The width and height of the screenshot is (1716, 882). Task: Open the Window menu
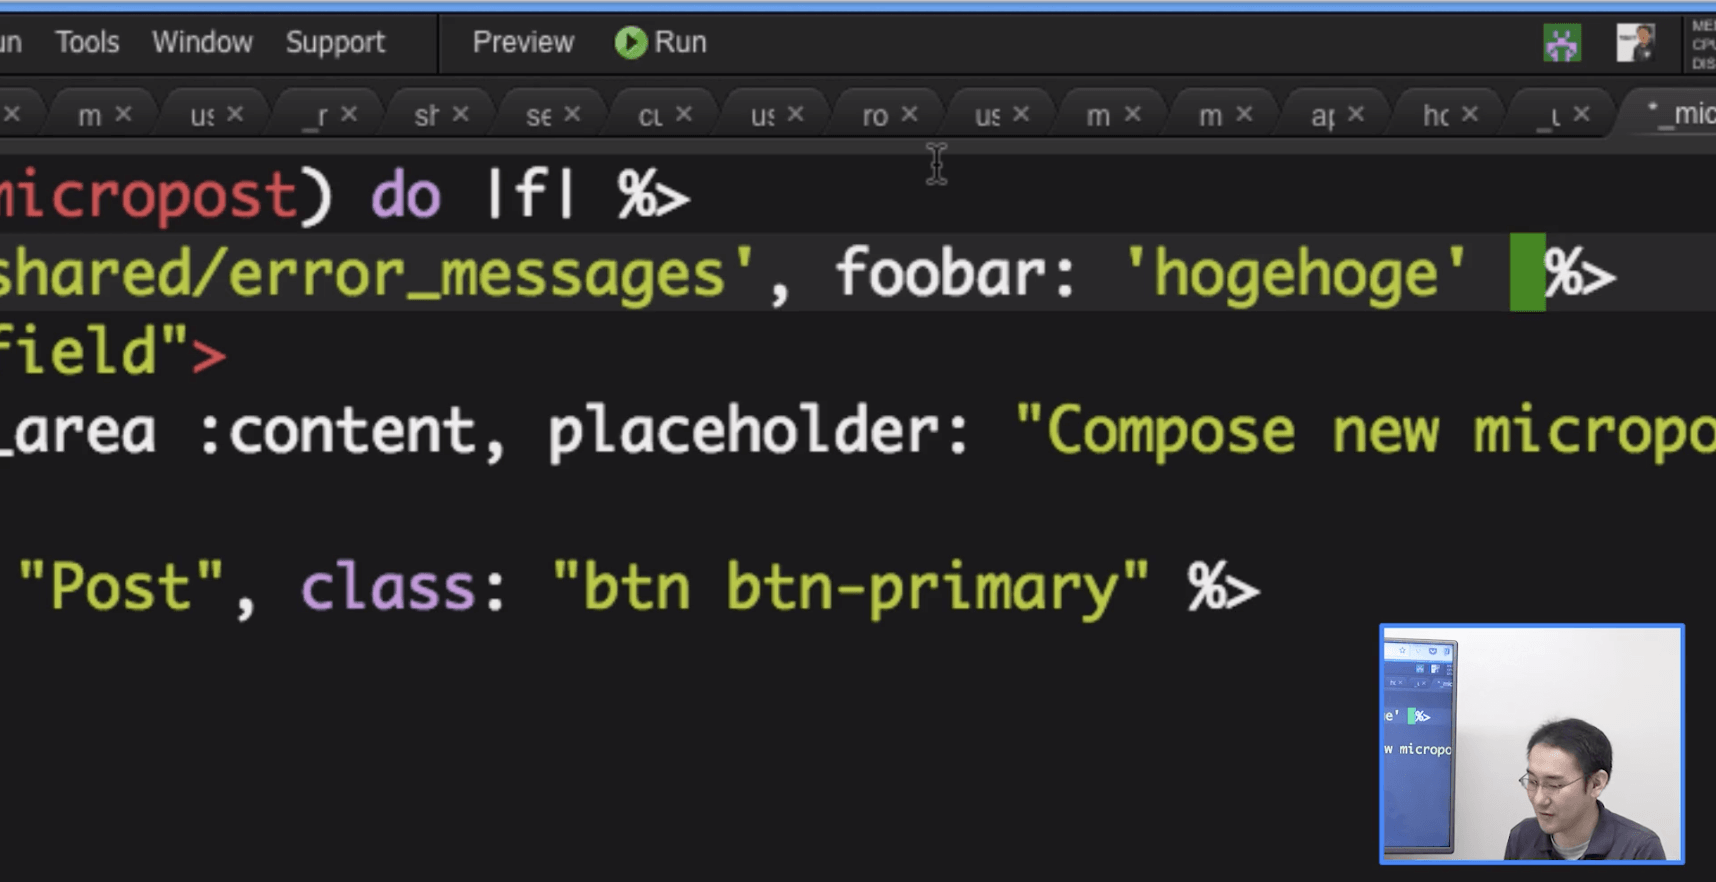click(202, 42)
